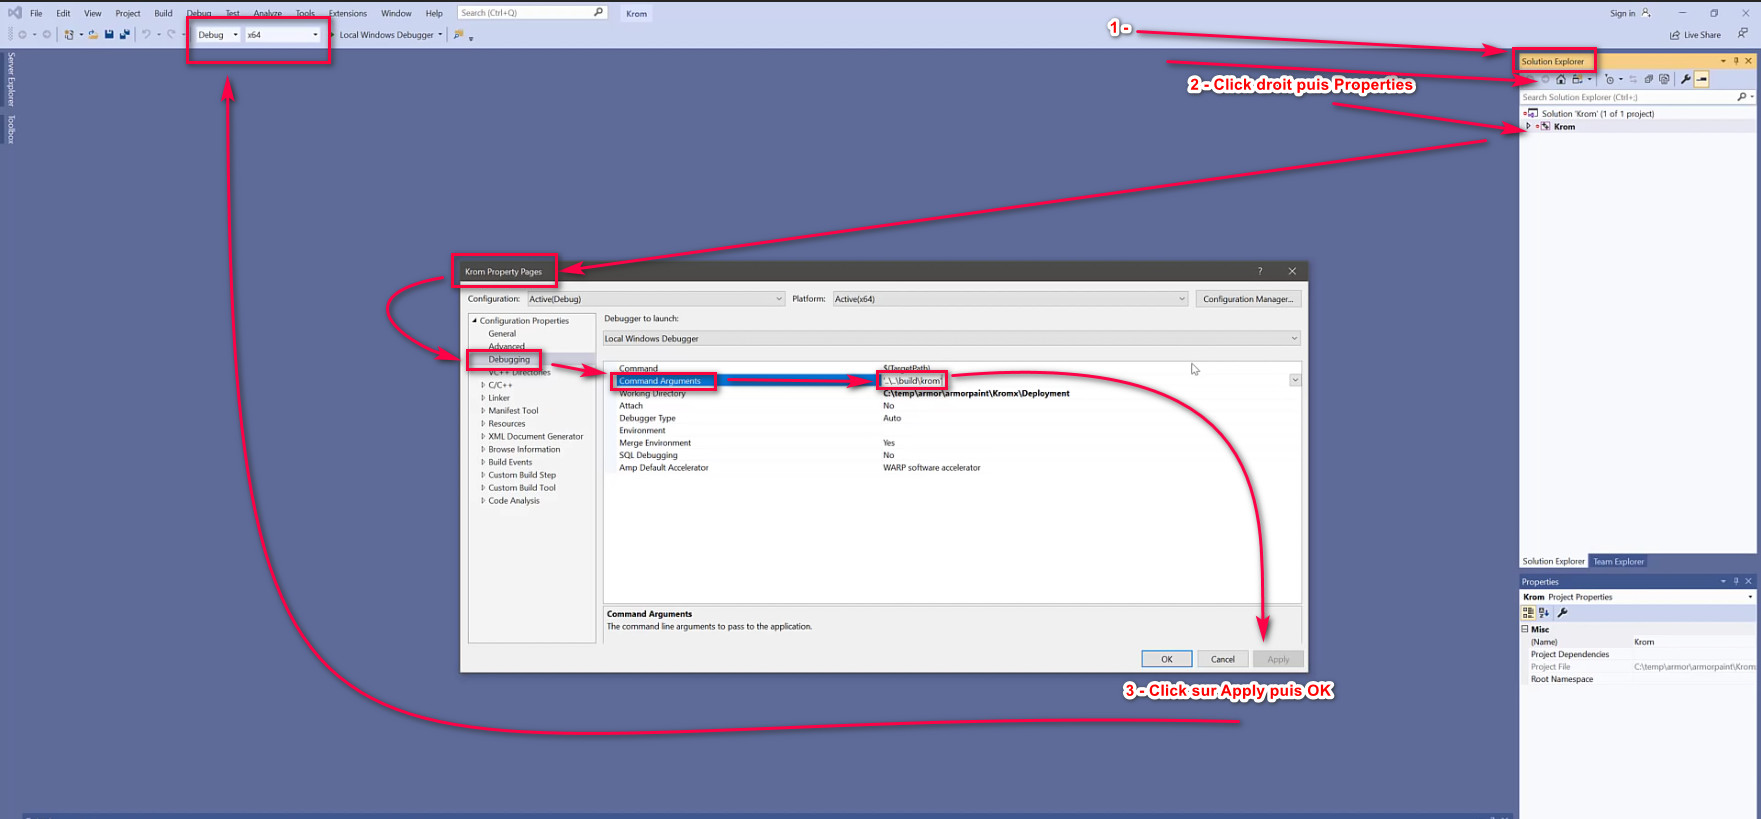Open the Command Arguments value dropdown arrow
Image resolution: width=1761 pixels, height=819 pixels.
tap(1295, 380)
